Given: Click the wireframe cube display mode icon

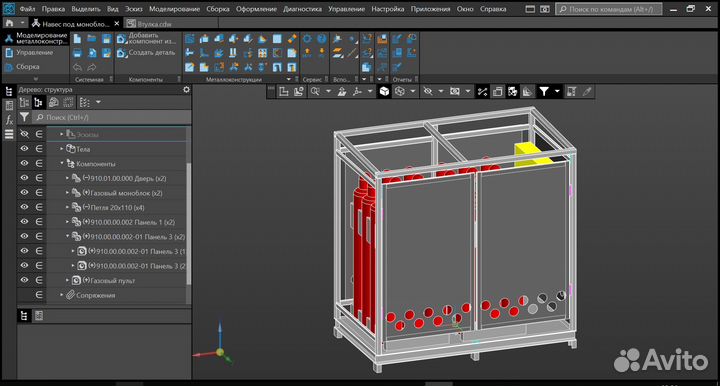Looking at the screenshot, I should (x=400, y=91).
